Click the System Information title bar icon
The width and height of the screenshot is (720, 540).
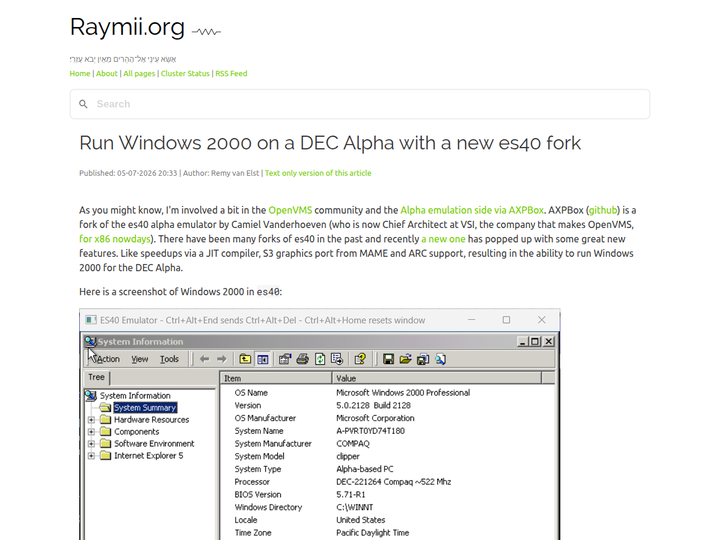tap(90, 341)
